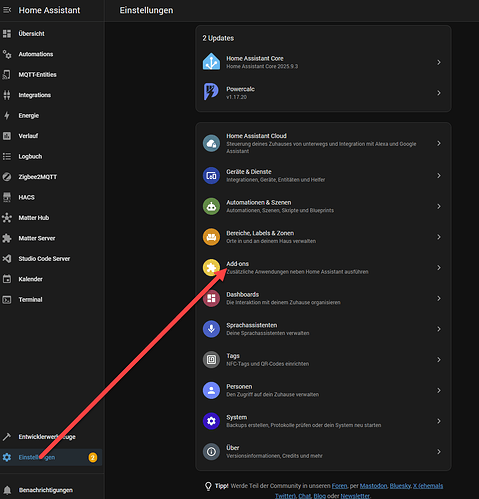Click Home Assistant title in sidebar header

pos(49,10)
